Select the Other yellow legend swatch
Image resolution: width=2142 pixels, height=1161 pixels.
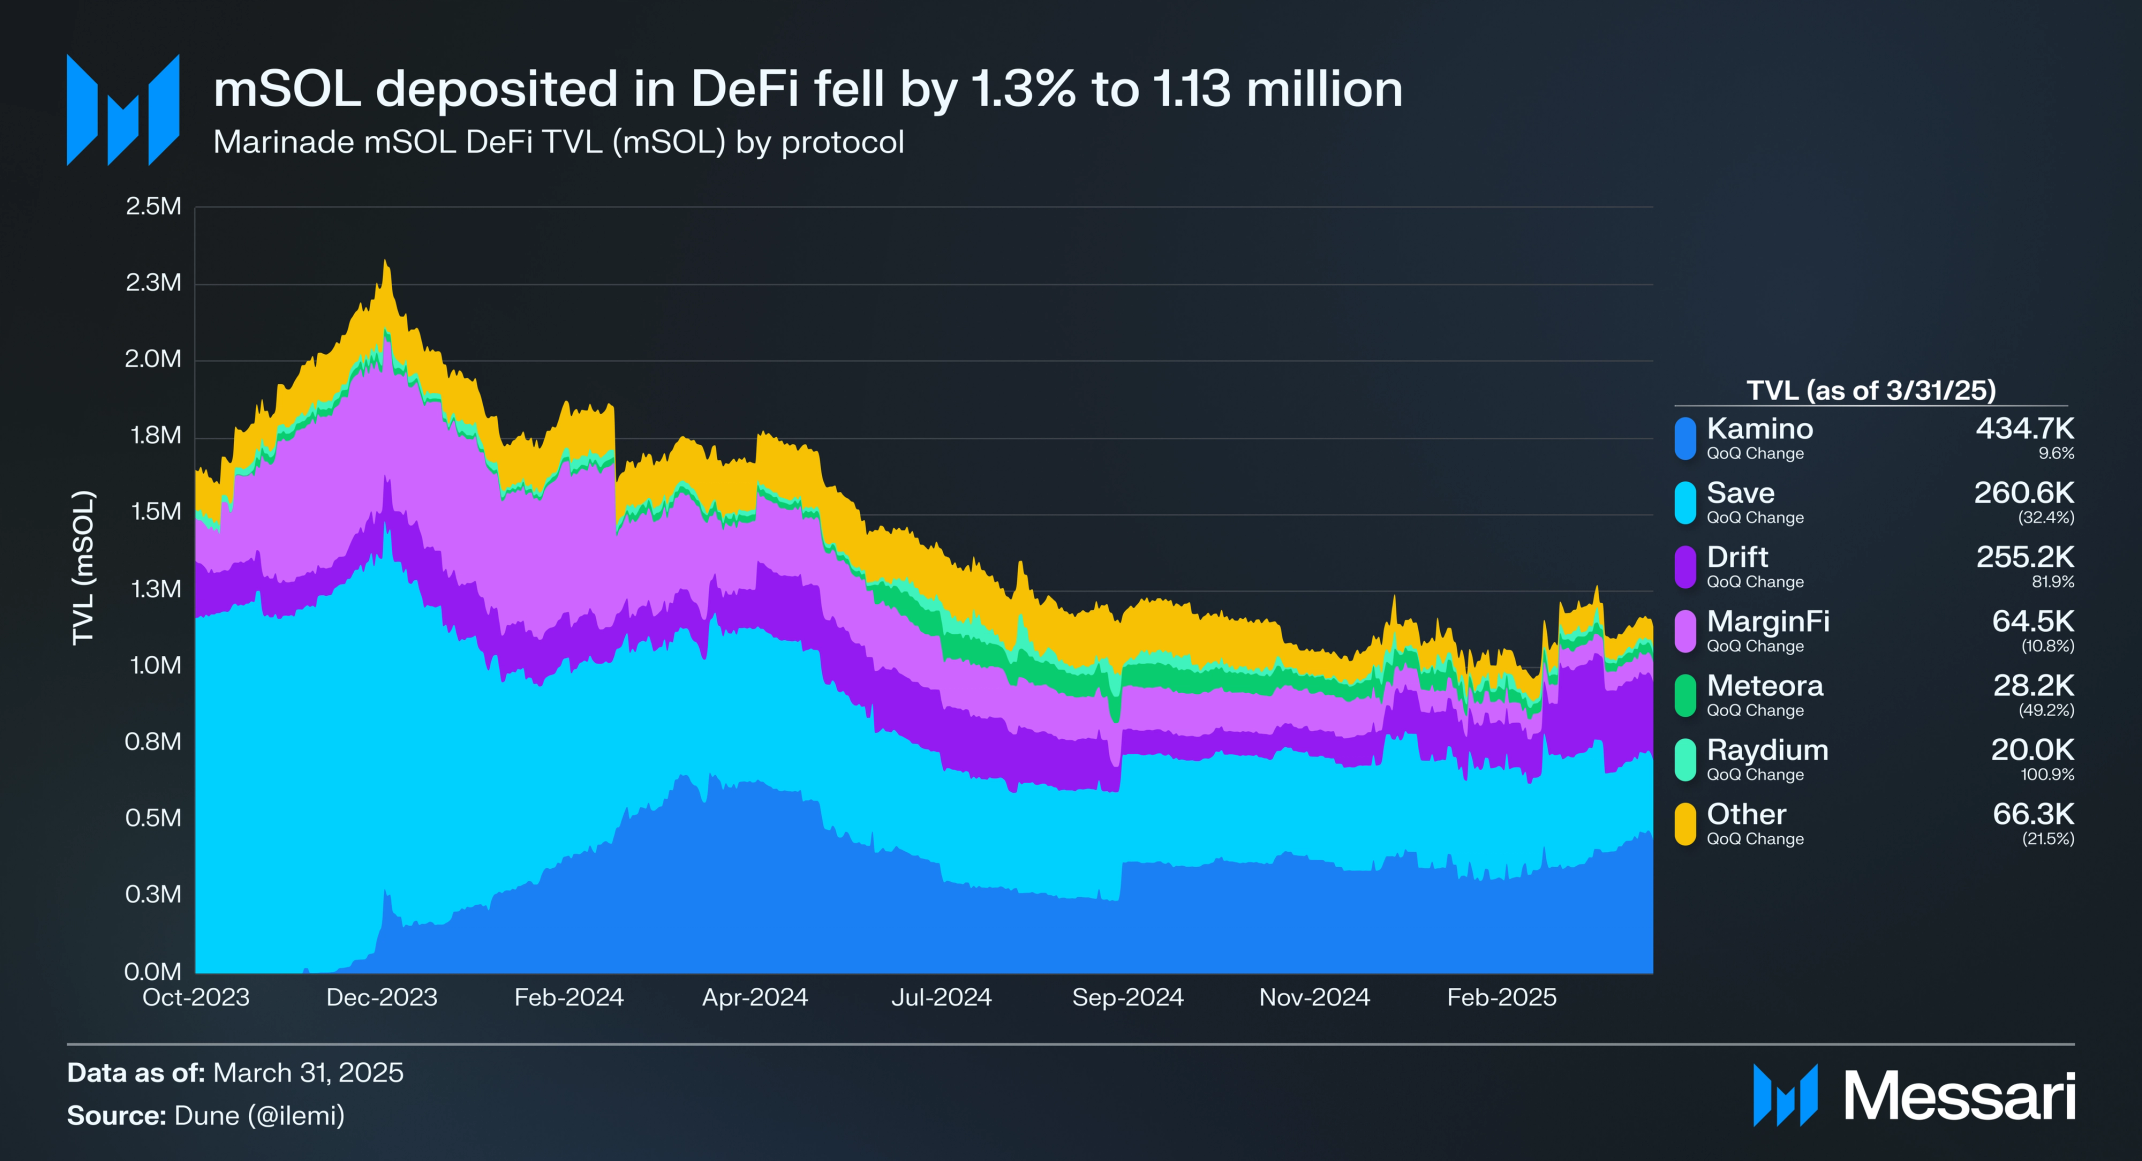pyautogui.click(x=1685, y=824)
